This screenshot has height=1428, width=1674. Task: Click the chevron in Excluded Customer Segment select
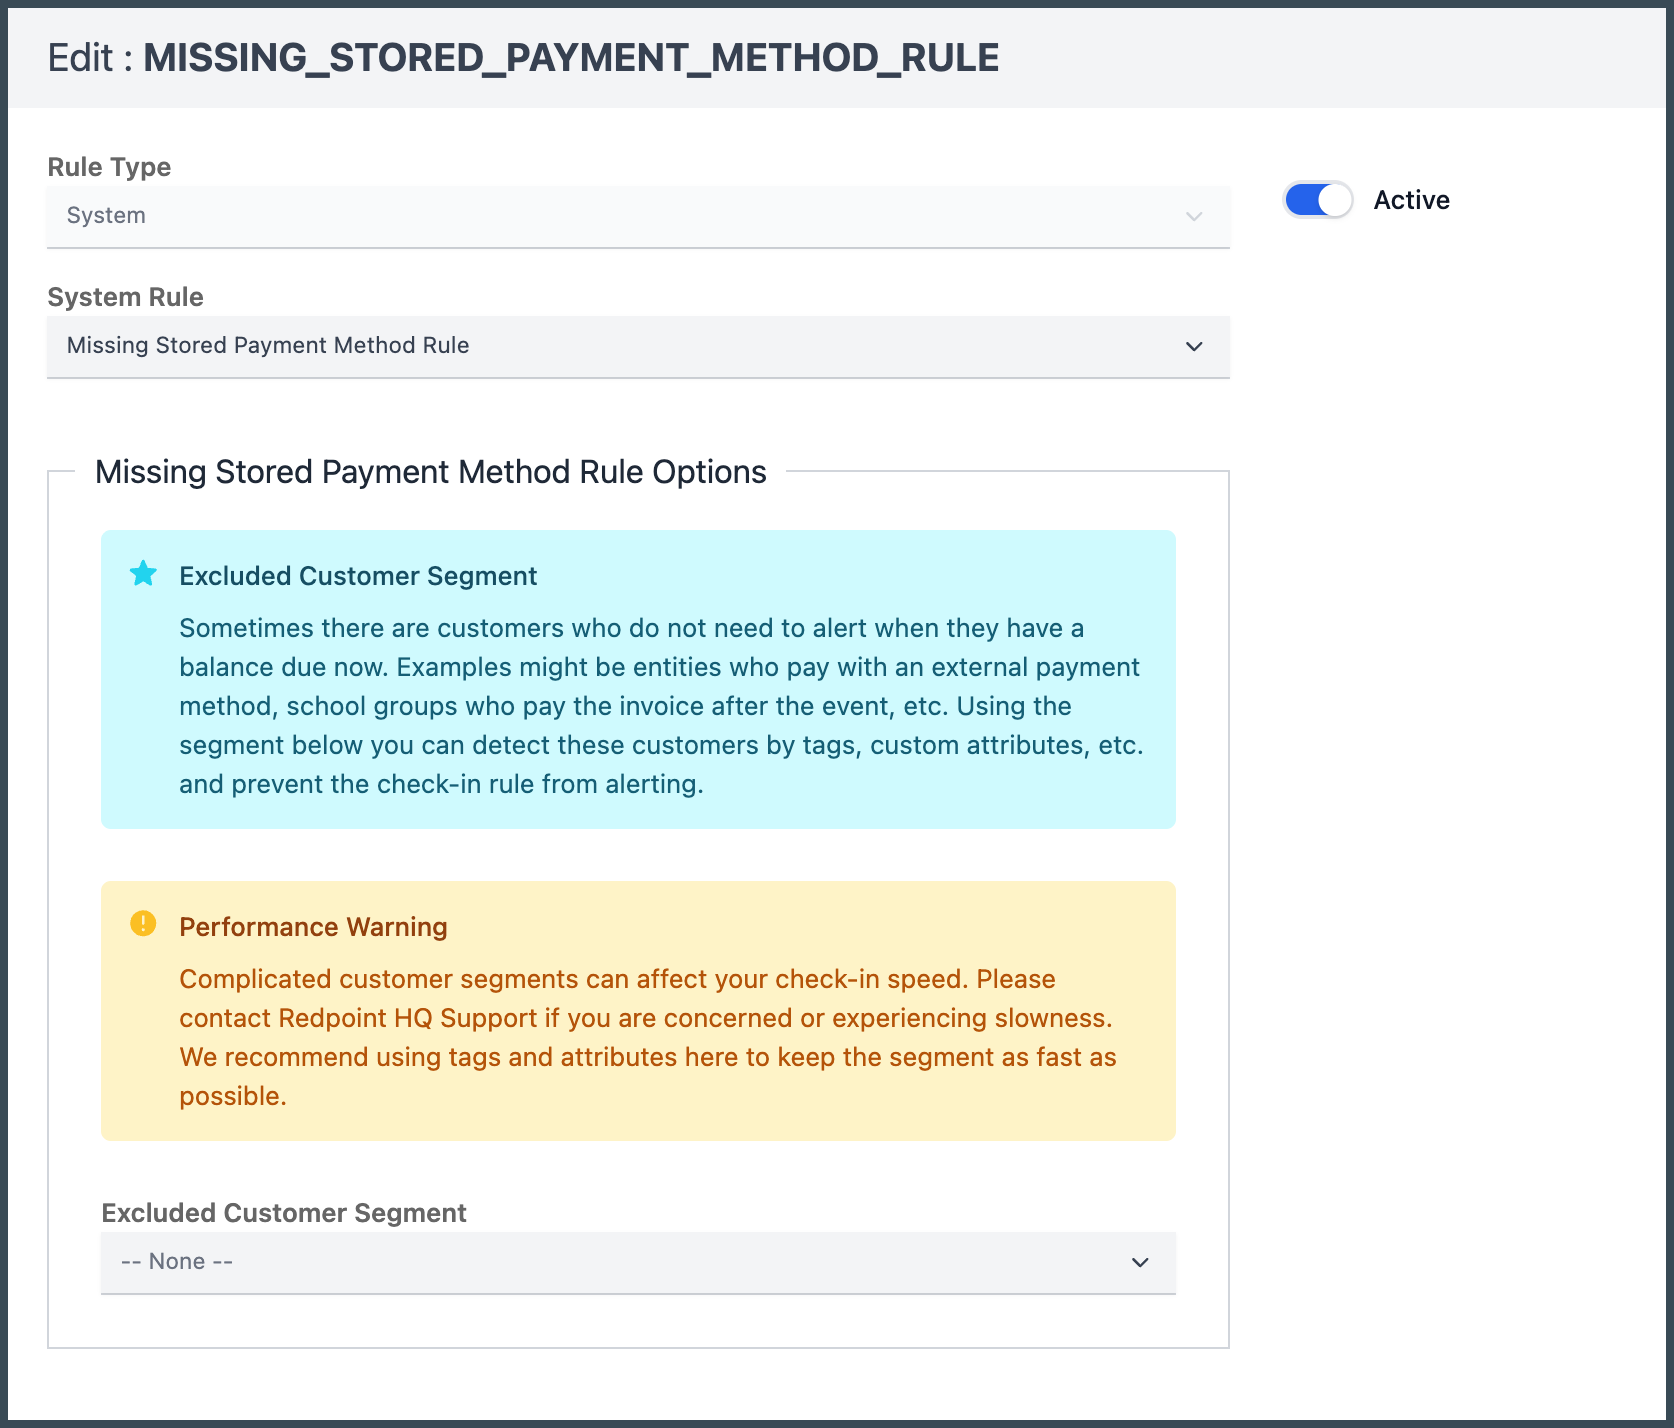tap(1139, 1263)
